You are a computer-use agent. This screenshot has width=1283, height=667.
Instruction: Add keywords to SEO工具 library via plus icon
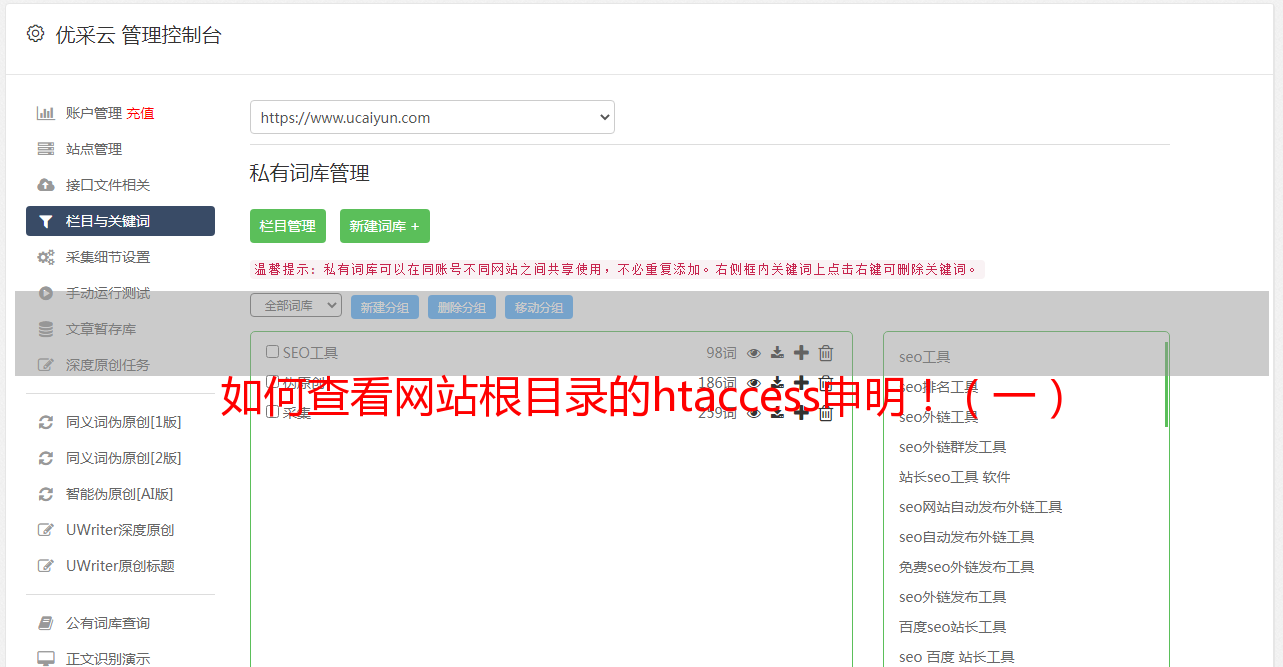click(801, 352)
